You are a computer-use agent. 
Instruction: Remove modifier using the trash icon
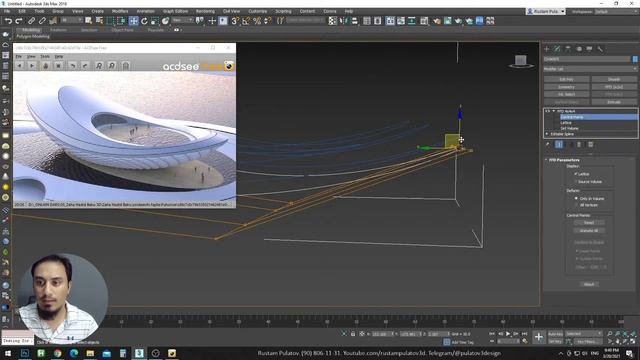pos(579,144)
